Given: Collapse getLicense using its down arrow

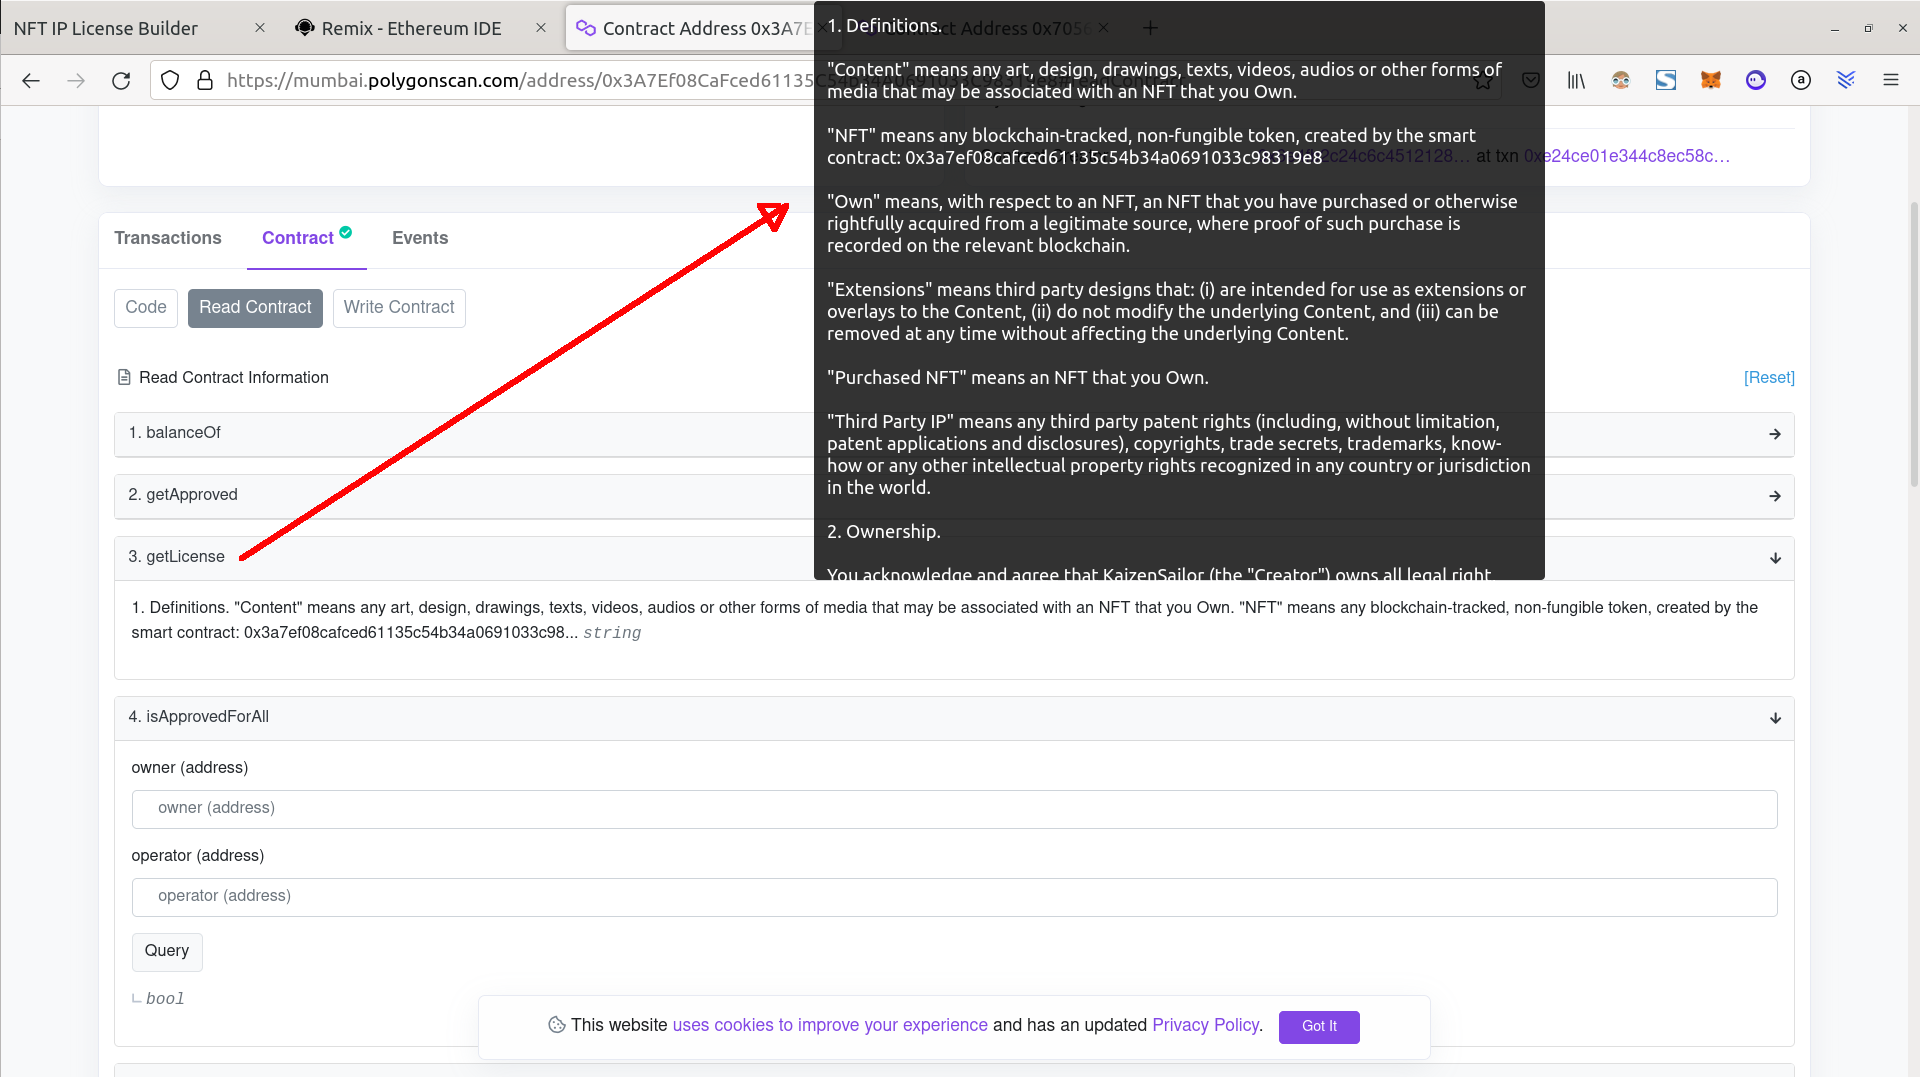Looking at the screenshot, I should [1775, 558].
